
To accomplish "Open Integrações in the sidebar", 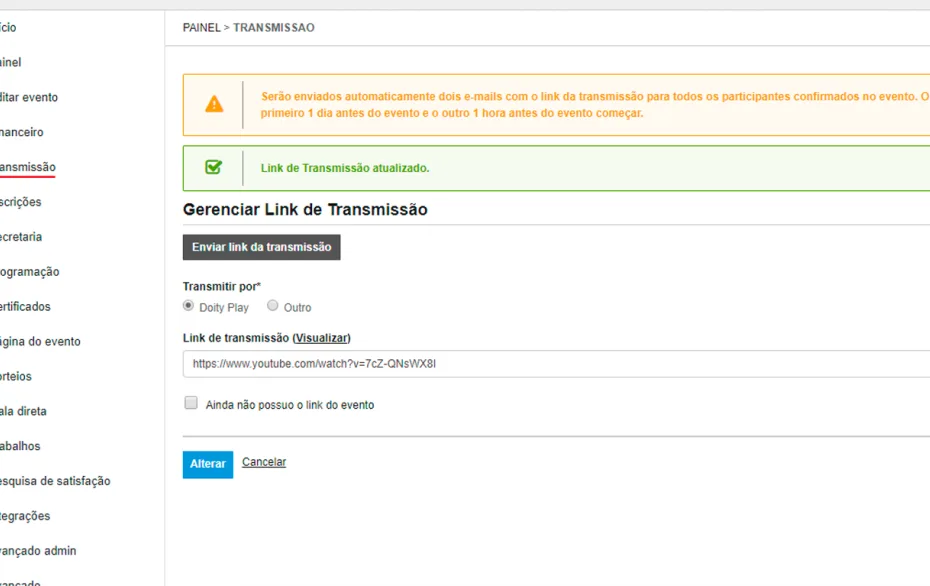I will point(25,516).
